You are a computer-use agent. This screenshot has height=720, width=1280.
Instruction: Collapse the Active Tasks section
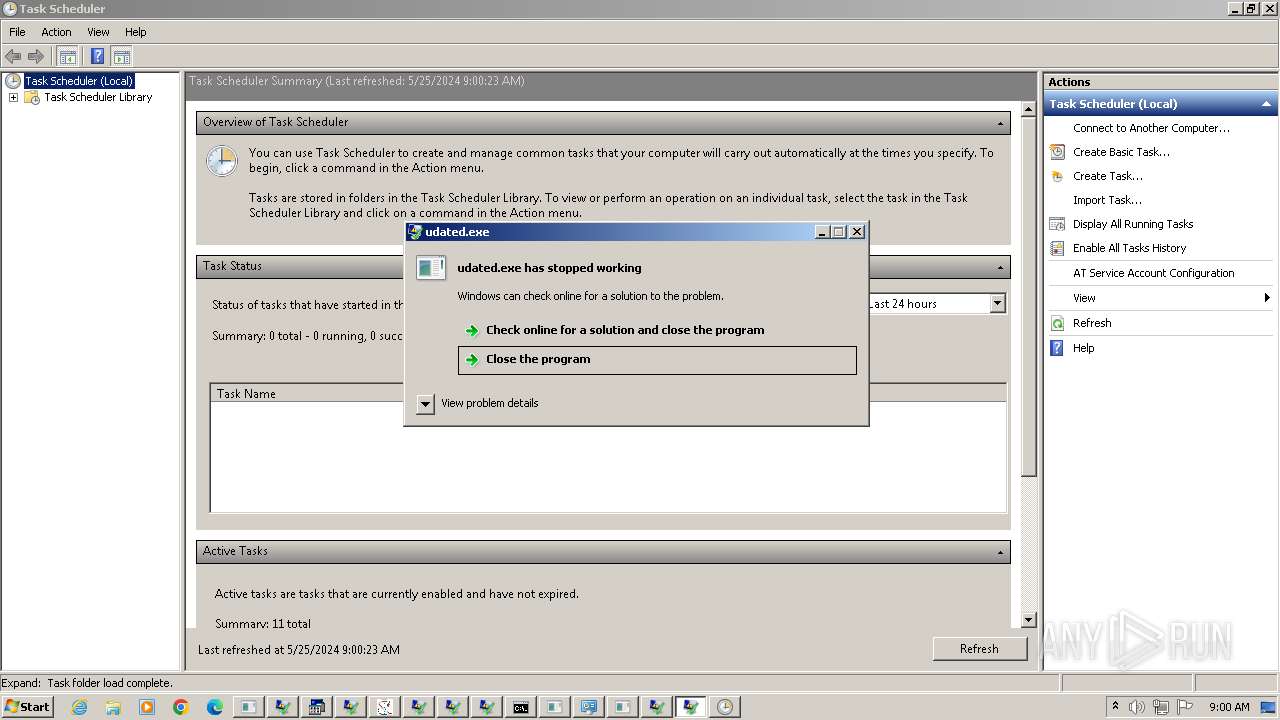[x=1000, y=552]
